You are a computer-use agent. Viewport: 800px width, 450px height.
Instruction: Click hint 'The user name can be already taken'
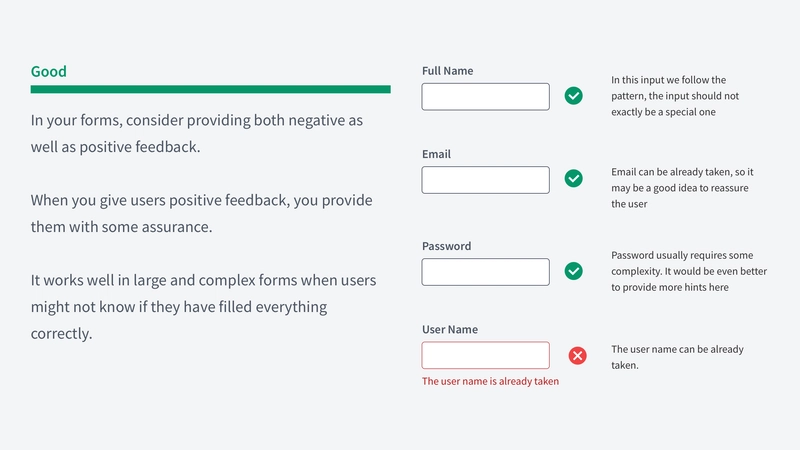point(677,357)
